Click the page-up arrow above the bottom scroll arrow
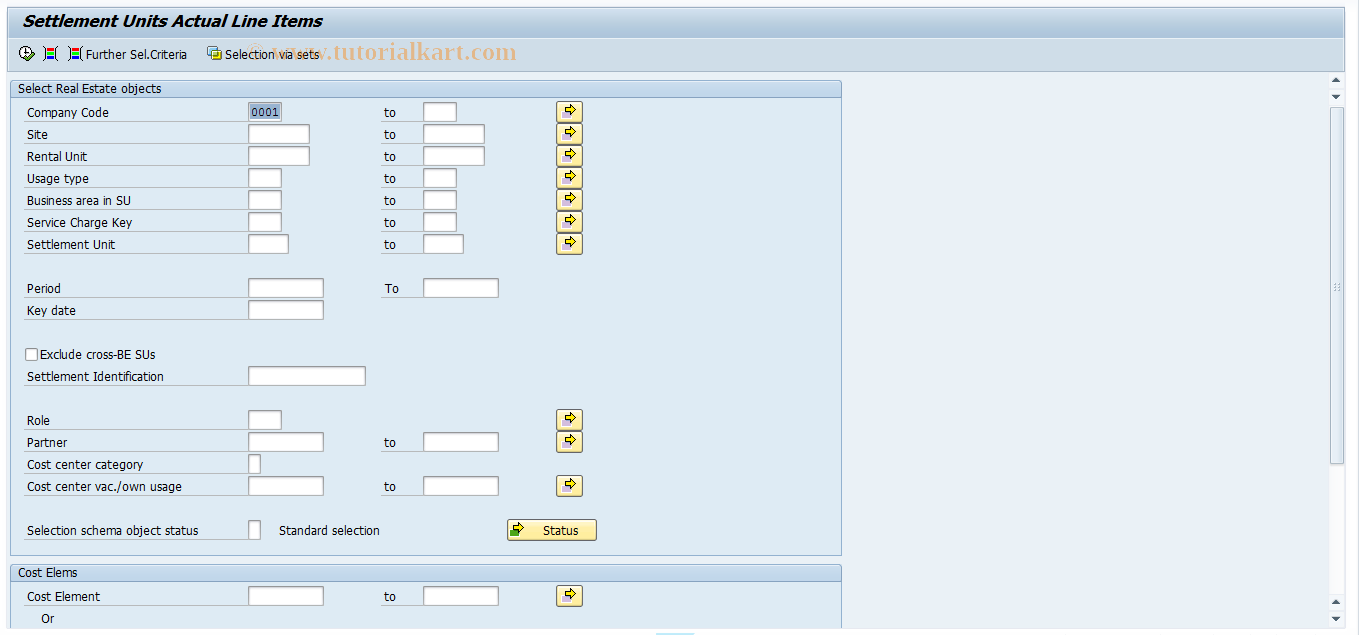This screenshot has height=635, width=1359. point(1337,602)
